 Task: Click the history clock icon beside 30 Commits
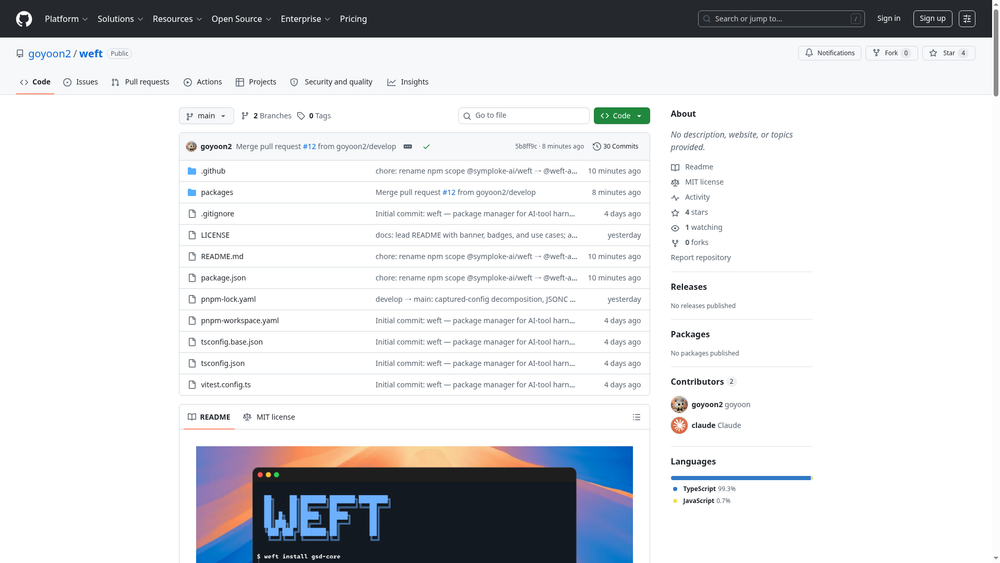coord(597,147)
